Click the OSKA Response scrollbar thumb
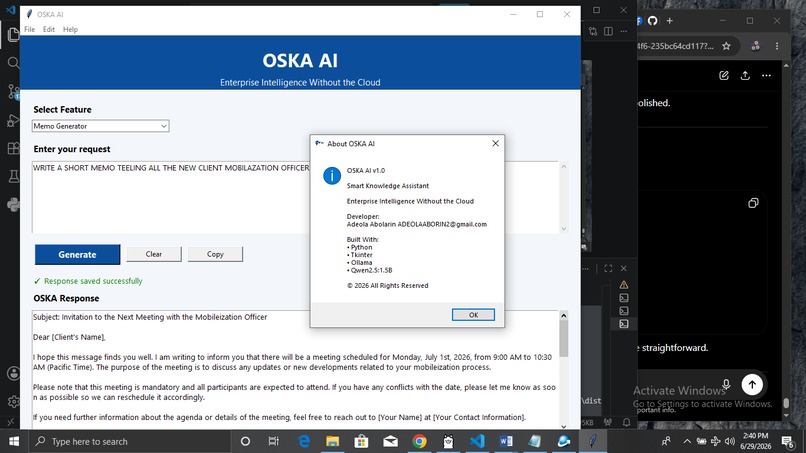 pyautogui.click(x=563, y=339)
